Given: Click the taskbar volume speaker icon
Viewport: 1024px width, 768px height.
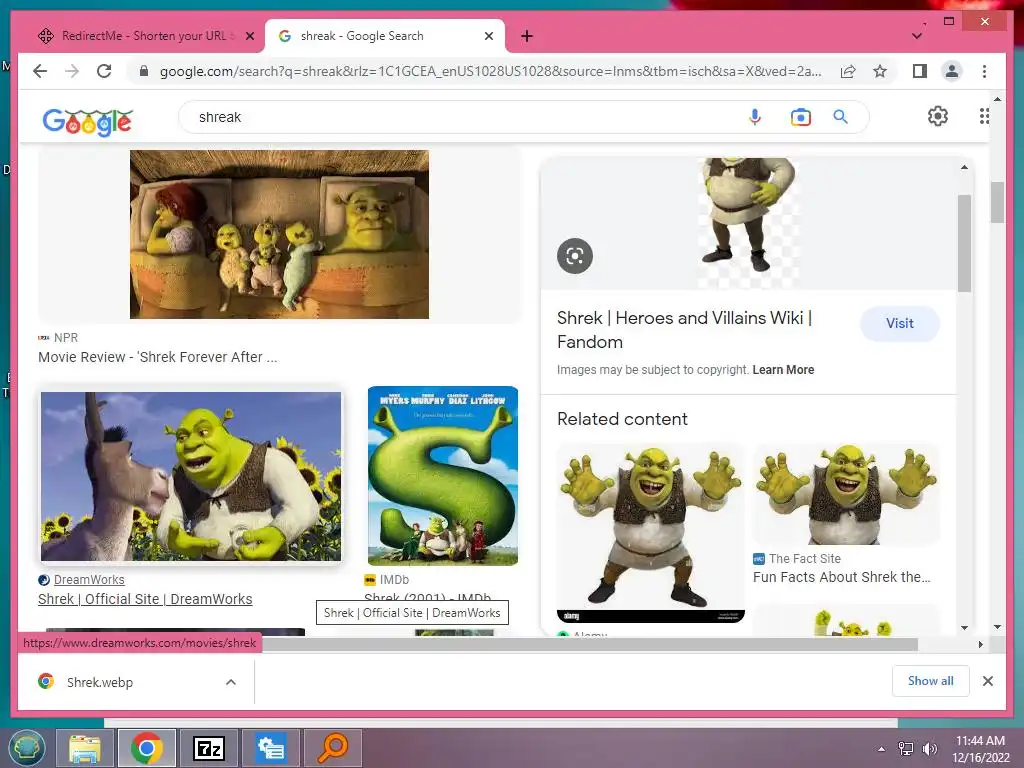Looking at the screenshot, I should tap(929, 749).
